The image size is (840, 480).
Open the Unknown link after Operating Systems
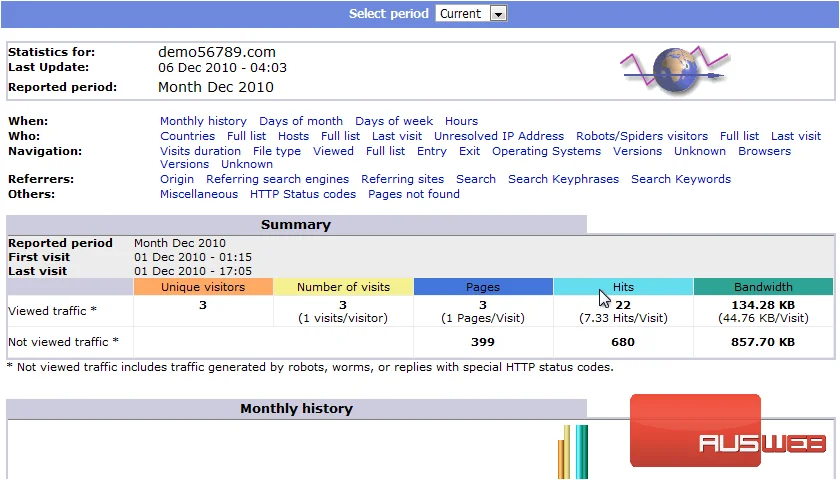click(x=700, y=151)
